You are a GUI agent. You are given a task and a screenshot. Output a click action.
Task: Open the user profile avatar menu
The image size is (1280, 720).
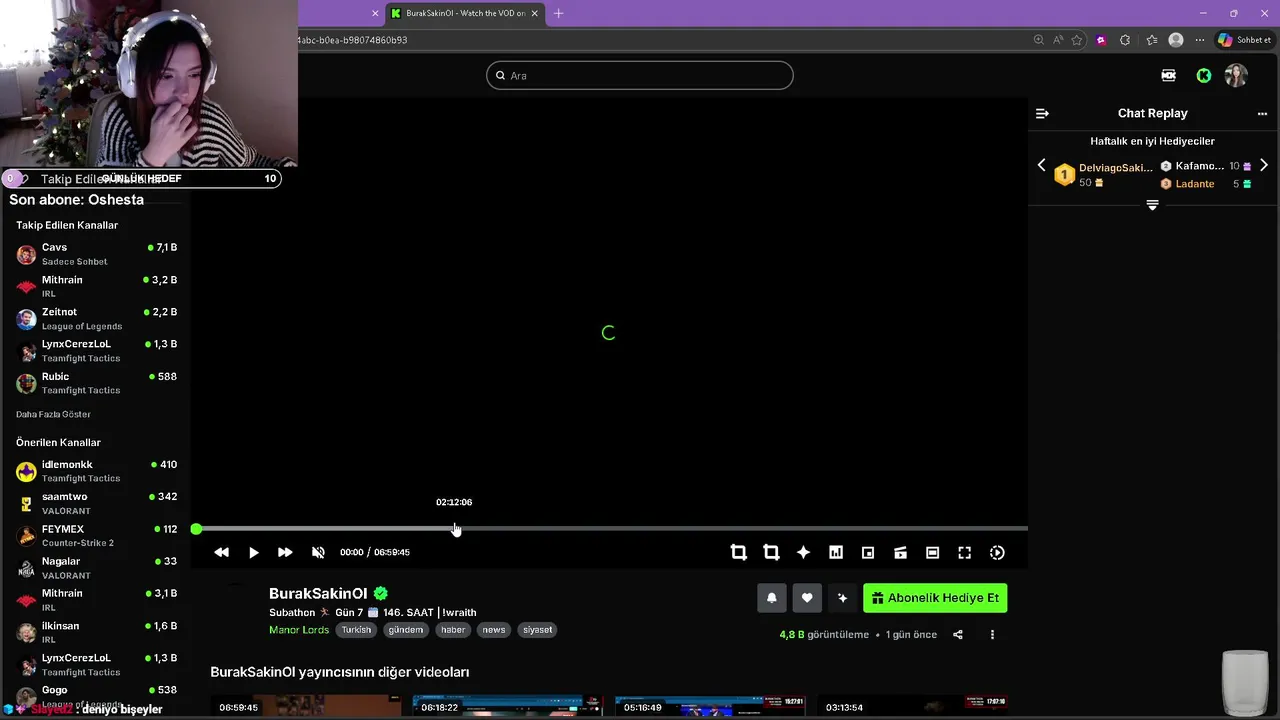[1236, 75]
